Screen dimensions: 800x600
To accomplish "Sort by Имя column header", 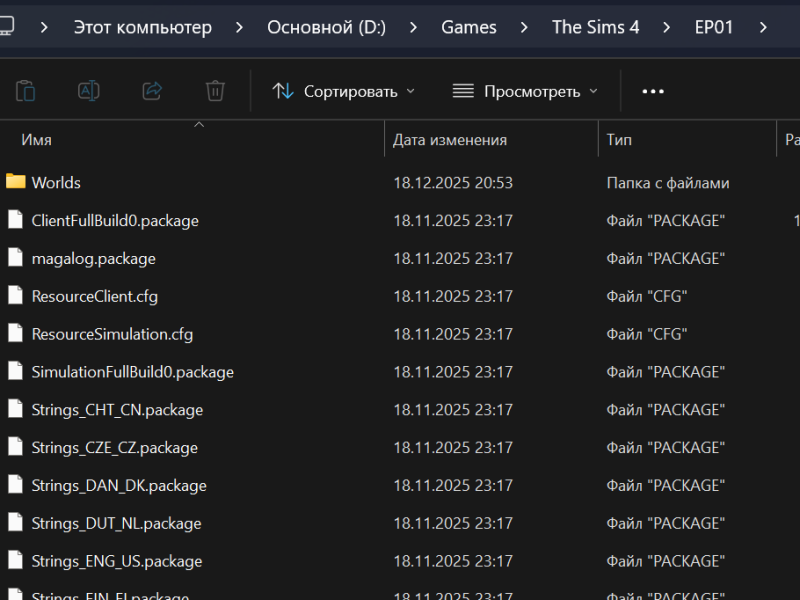I will point(37,140).
